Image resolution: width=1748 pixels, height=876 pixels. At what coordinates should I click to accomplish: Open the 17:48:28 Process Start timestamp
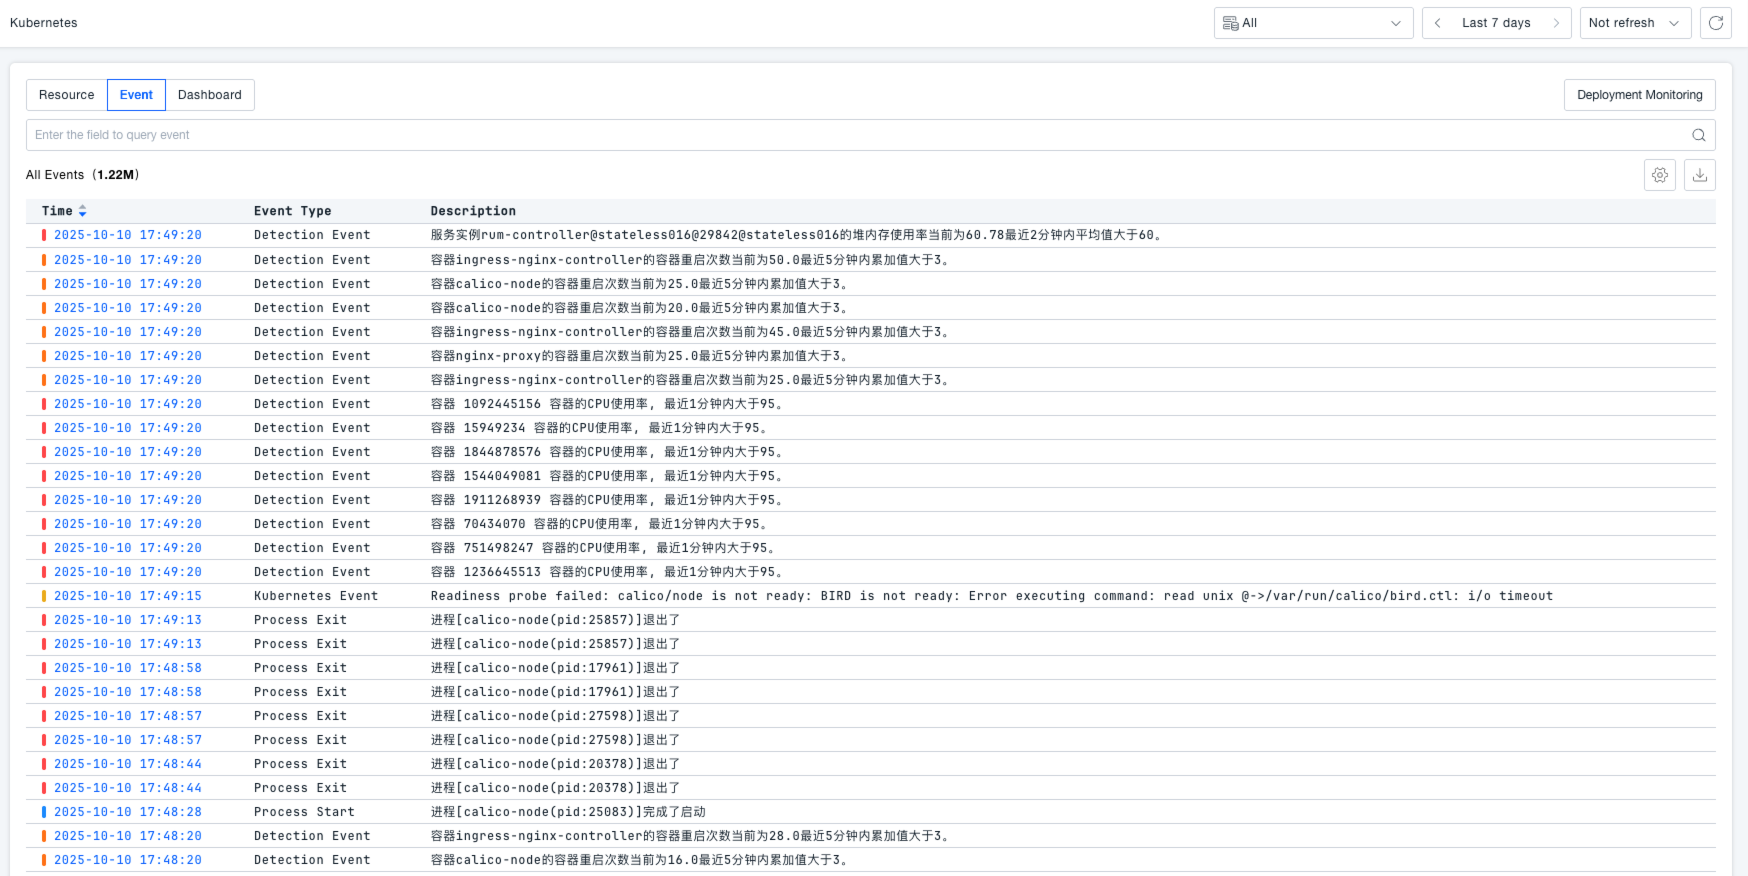point(128,812)
